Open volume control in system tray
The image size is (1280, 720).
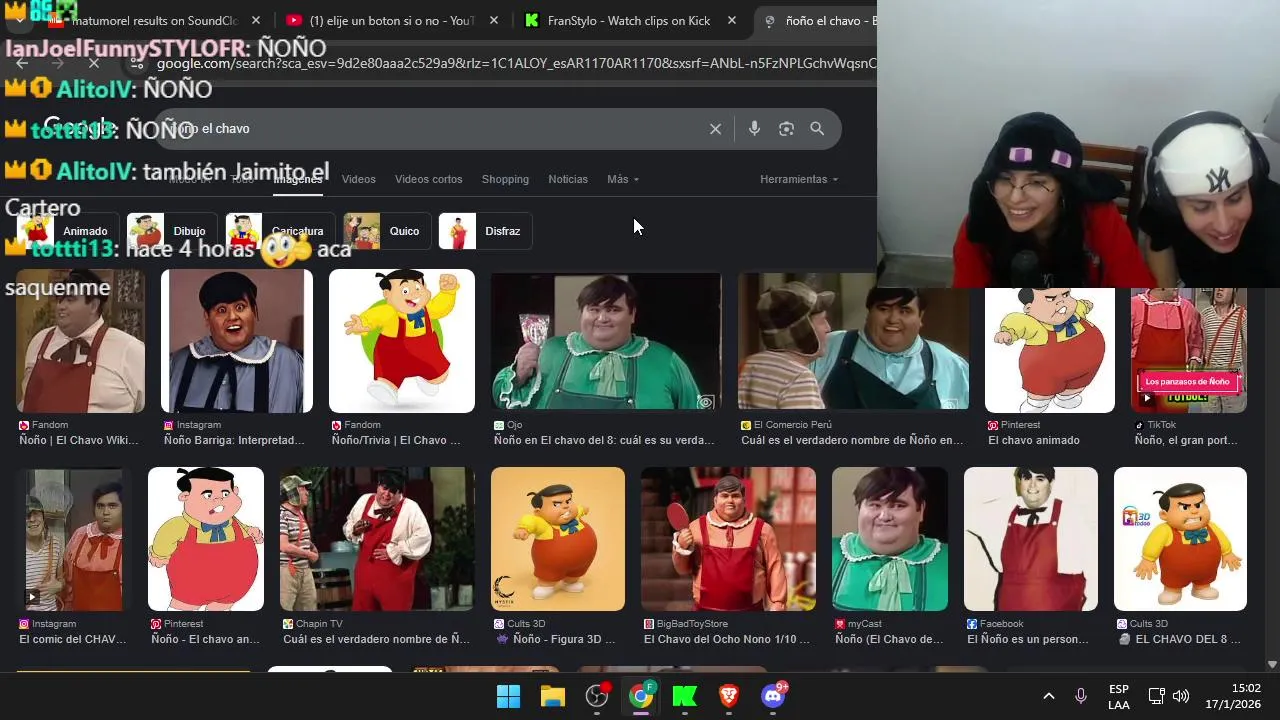pos(1181,696)
